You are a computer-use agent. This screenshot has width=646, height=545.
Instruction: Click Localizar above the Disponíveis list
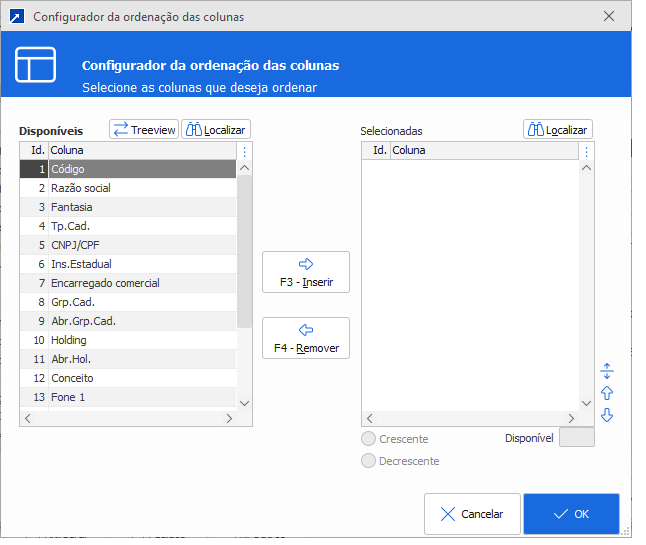215,130
